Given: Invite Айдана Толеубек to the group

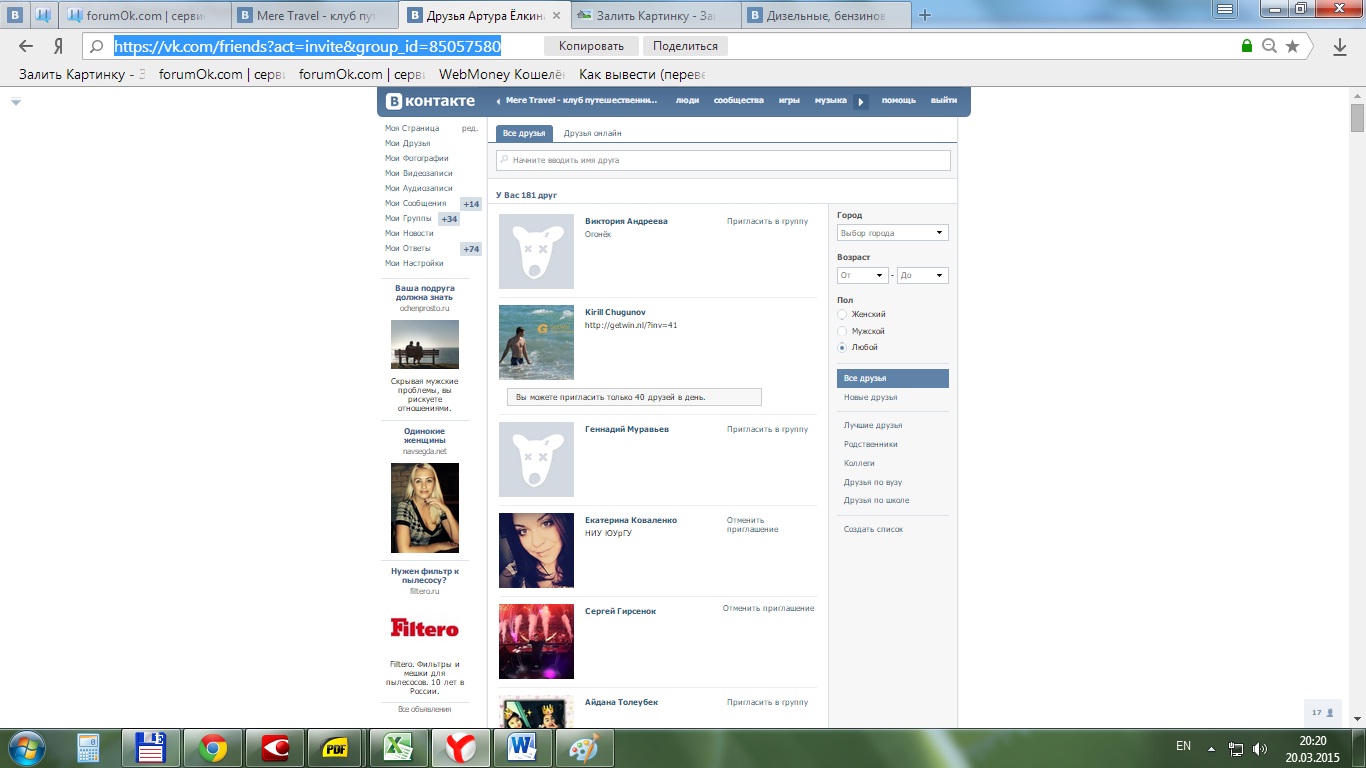Looking at the screenshot, I should (767, 702).
